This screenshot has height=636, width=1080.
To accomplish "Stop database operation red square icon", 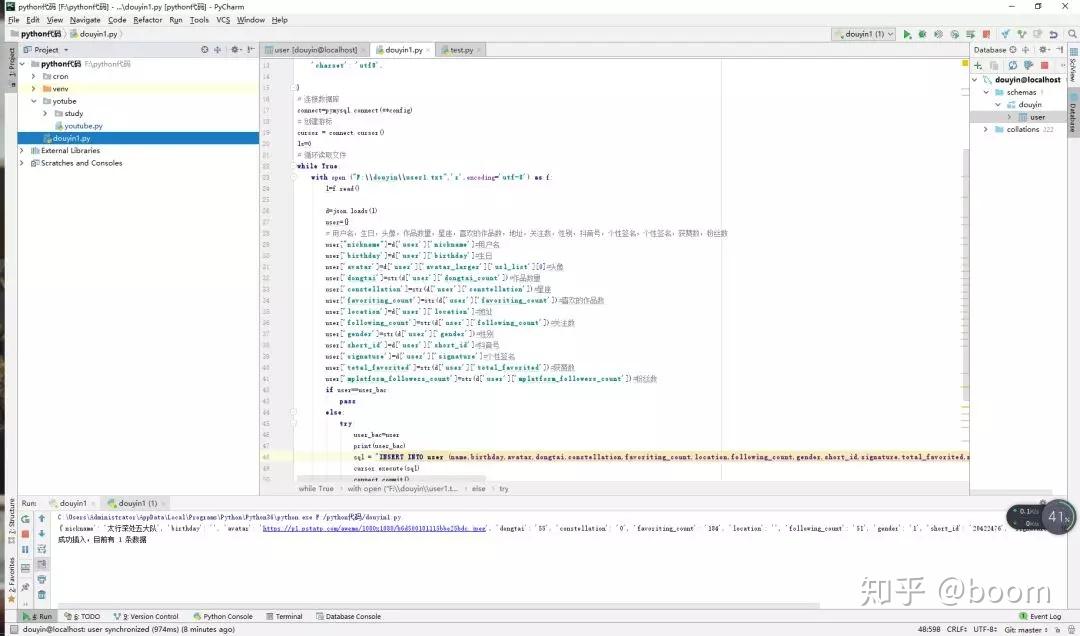I will 1044,65.
